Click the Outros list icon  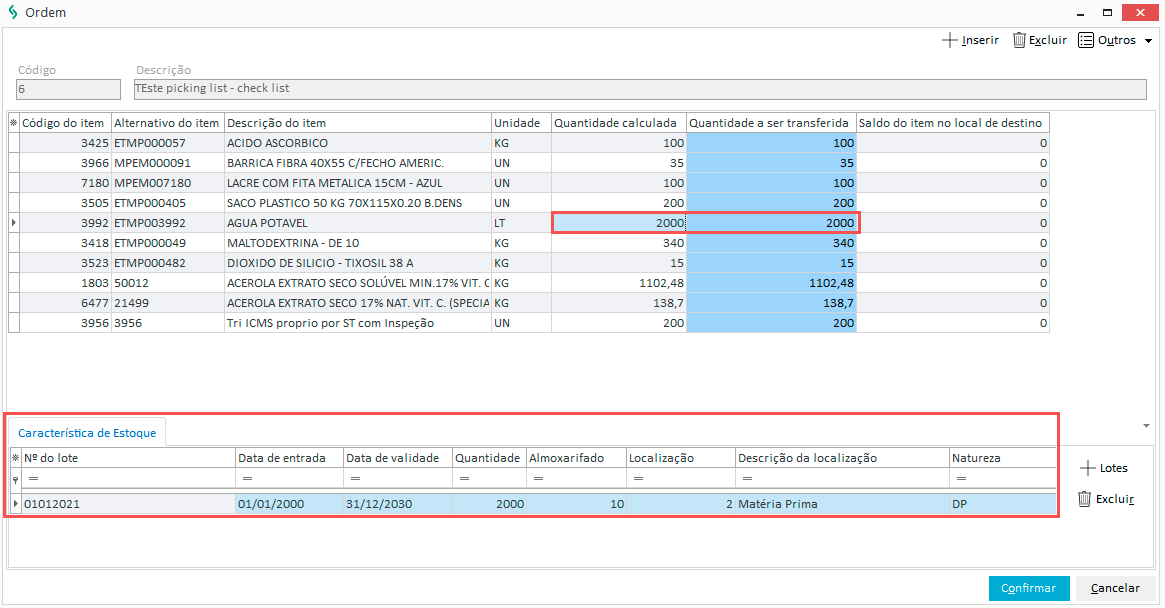click(1086, 40)
